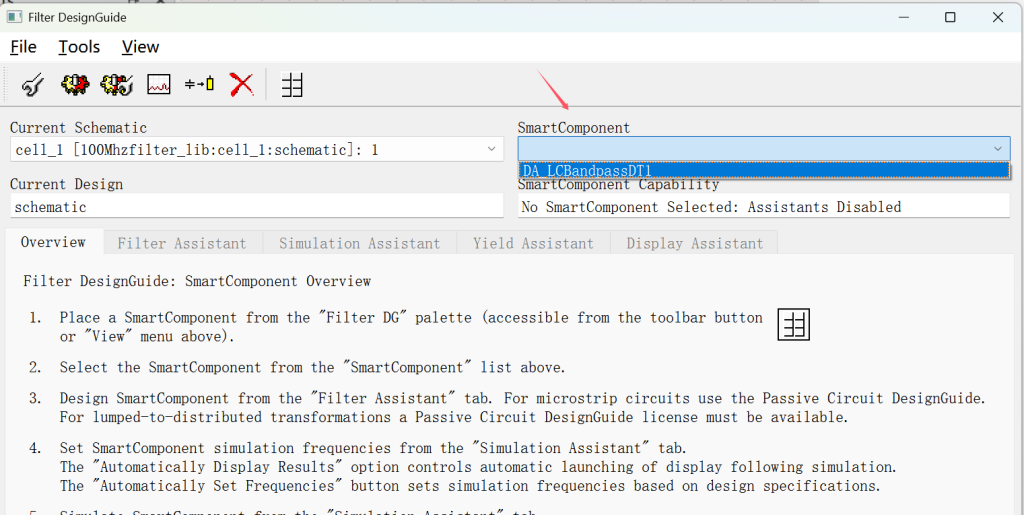
Task: Click the Filter DesignGuide window title icon
Action: [x=14, y=17]
